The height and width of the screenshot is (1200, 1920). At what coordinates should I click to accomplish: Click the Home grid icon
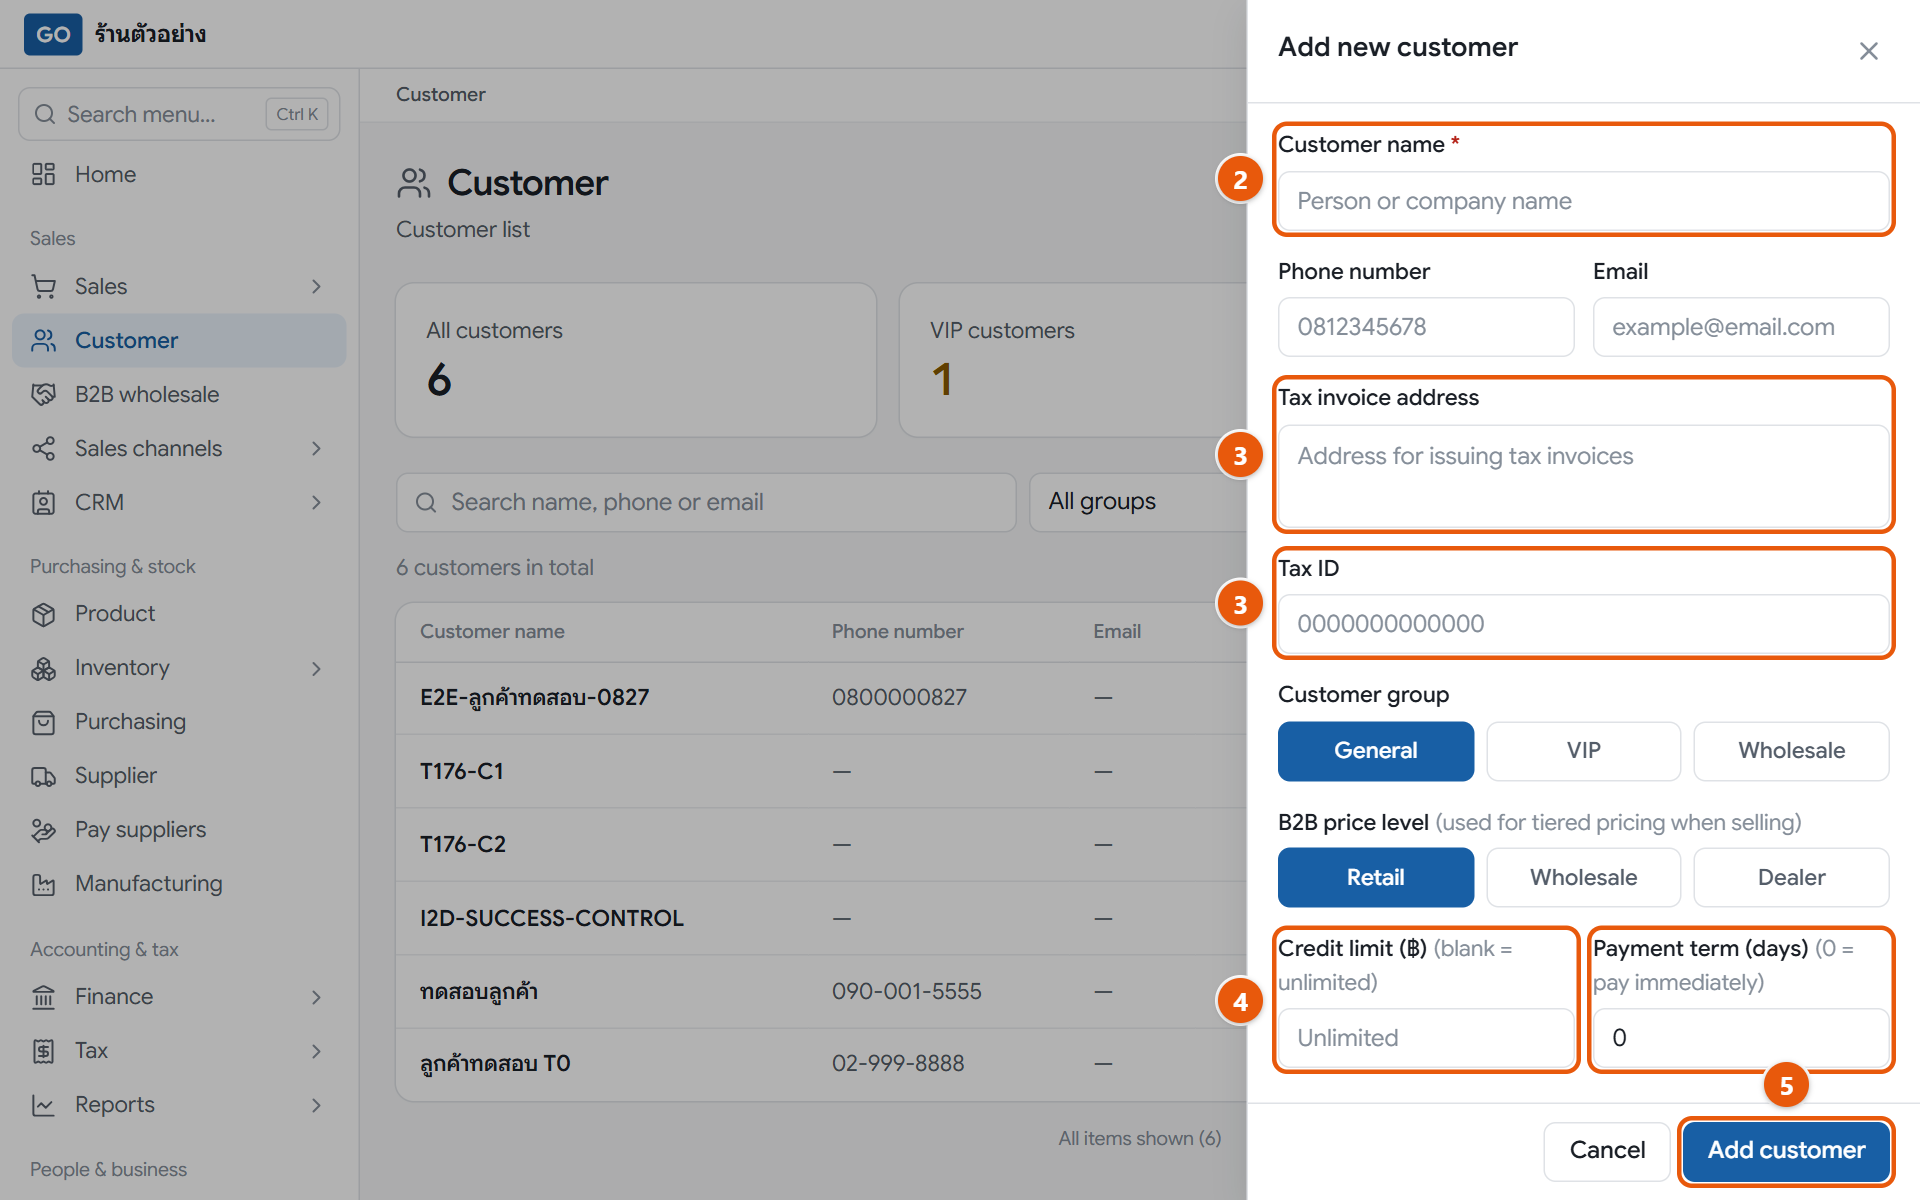[x=43, y=174]
